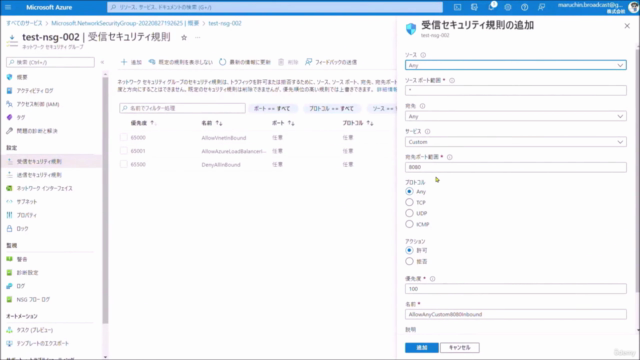640x360 pixels.
Task: Open the ソース dropdown
Action: pyautogui.click(x=516, y=65)
